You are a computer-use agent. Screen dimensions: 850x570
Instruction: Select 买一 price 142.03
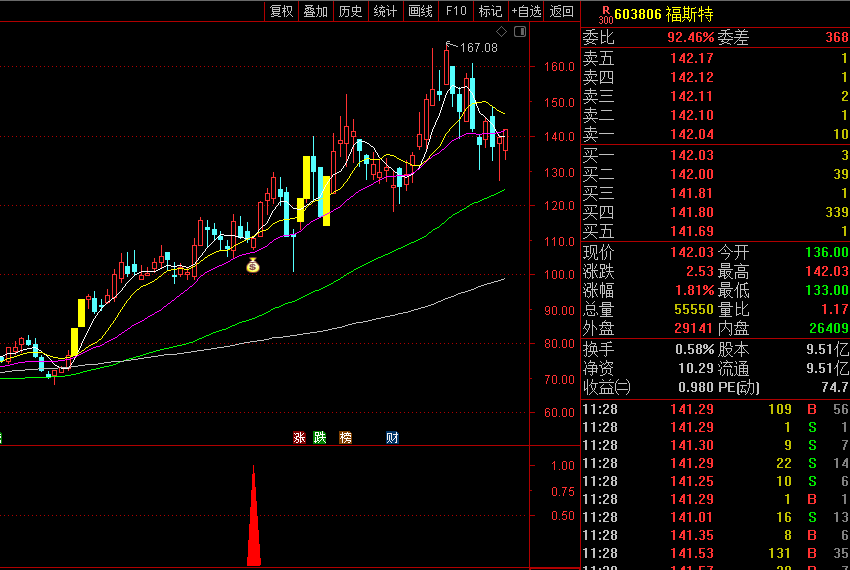692,155
